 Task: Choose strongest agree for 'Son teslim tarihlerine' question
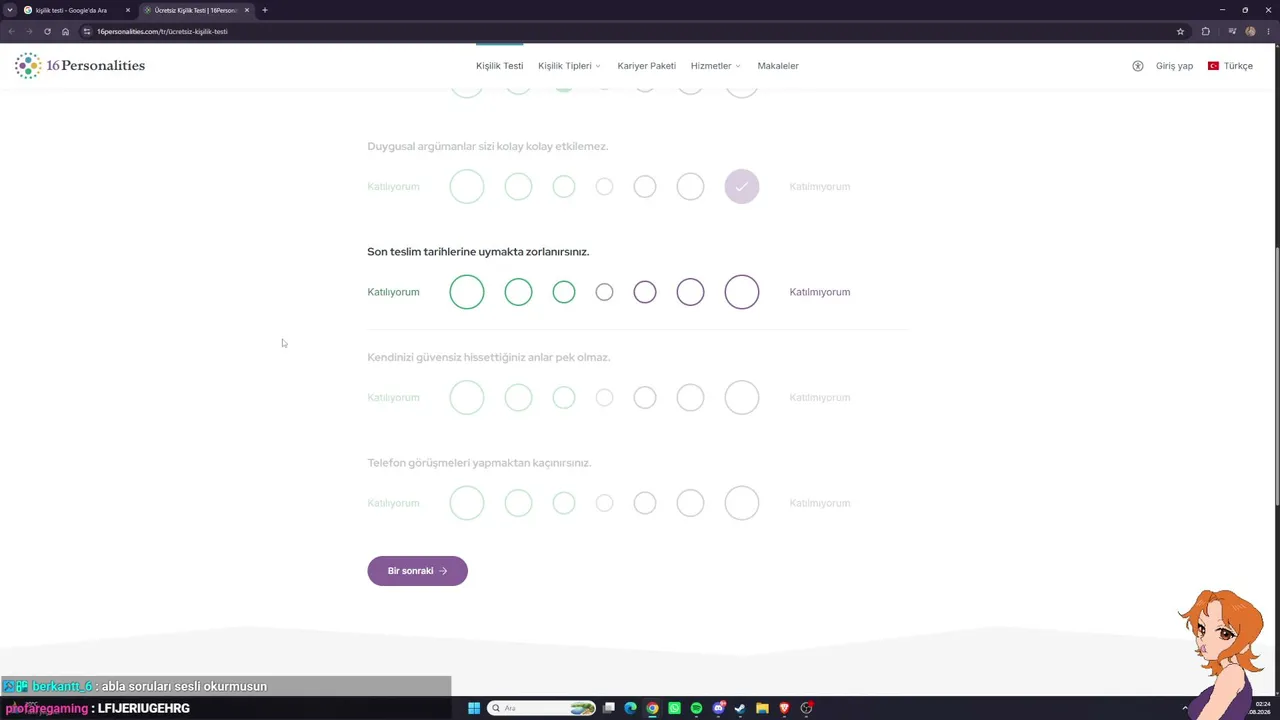click(467, 292)
